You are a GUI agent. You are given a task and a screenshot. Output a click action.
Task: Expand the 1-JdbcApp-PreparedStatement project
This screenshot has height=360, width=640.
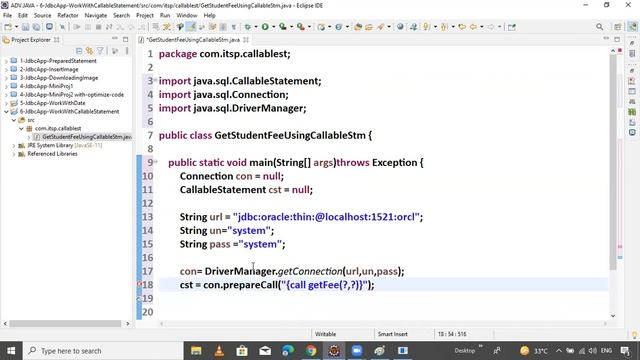[6, 61]
